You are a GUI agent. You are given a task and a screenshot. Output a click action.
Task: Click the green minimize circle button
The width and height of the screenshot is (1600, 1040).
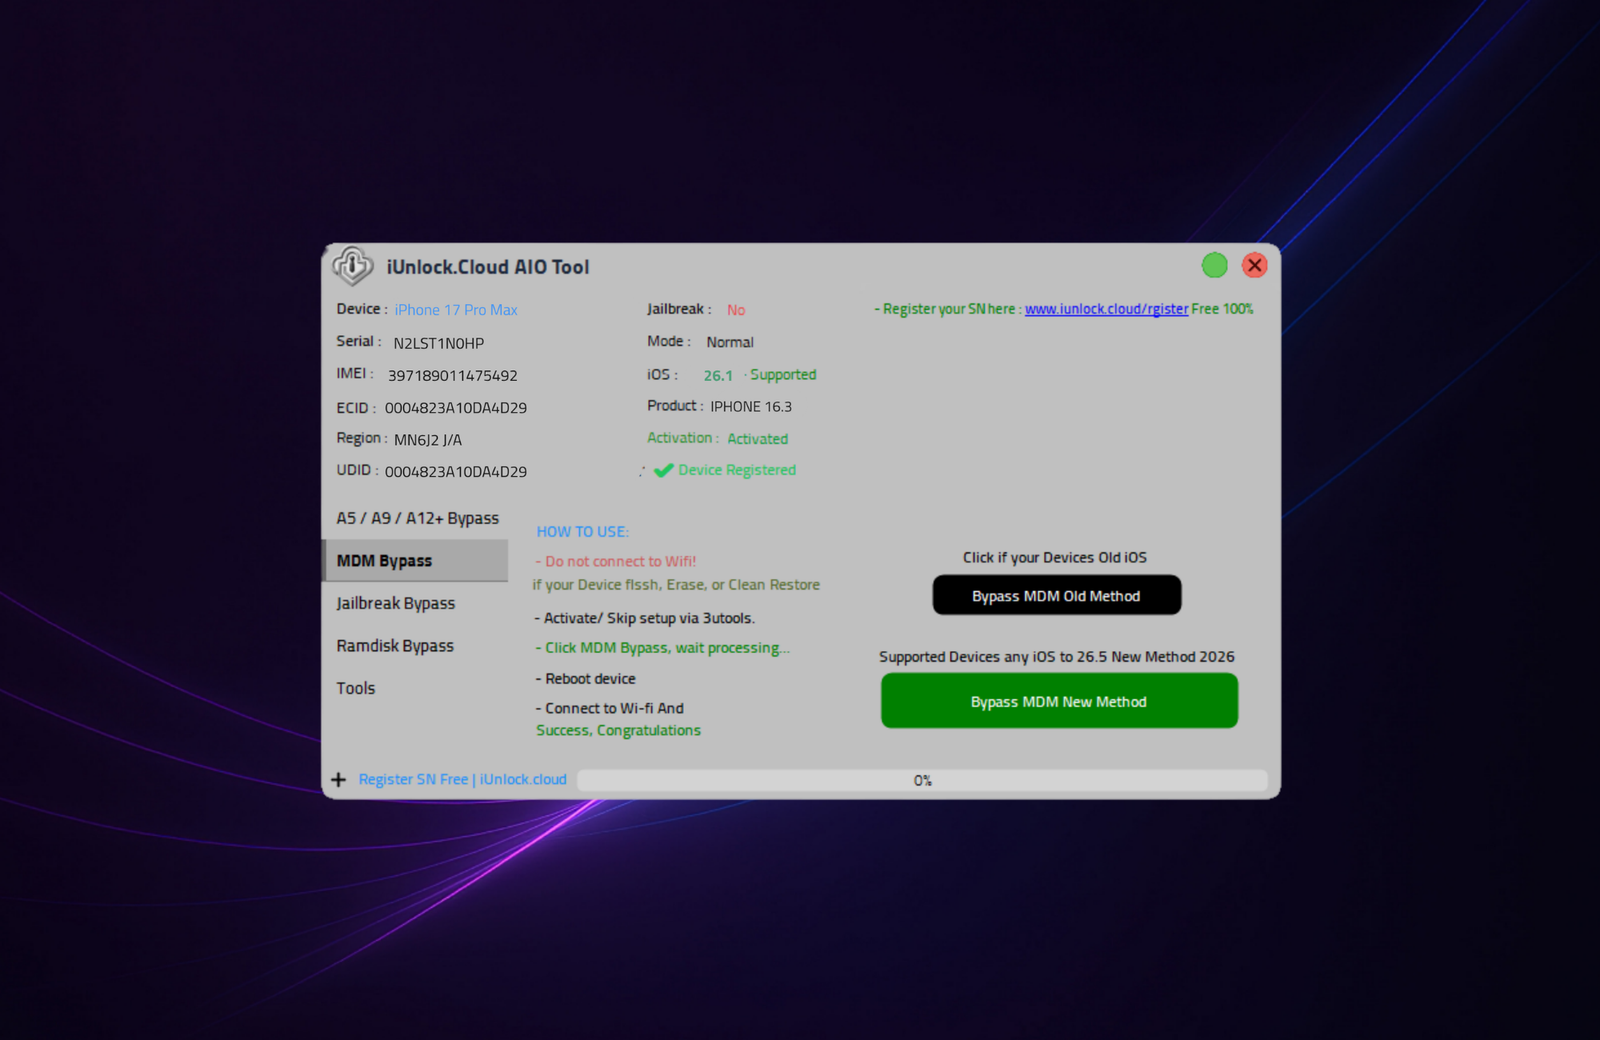coord(1214,265)
